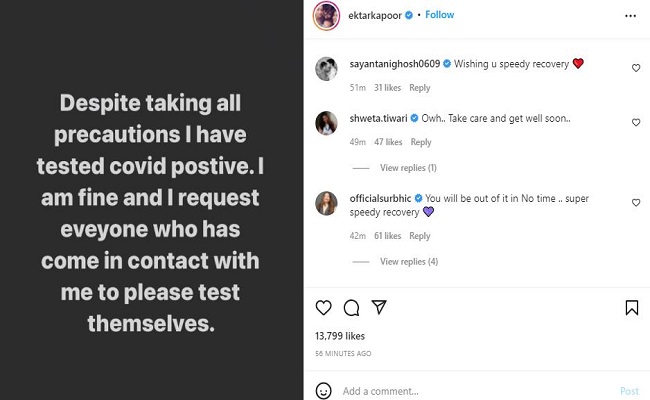The width and height of the screenshot is (650, 400).
Task: Expand View replies (1) under shweta.tiwari
Action: [x=408, y=168]
